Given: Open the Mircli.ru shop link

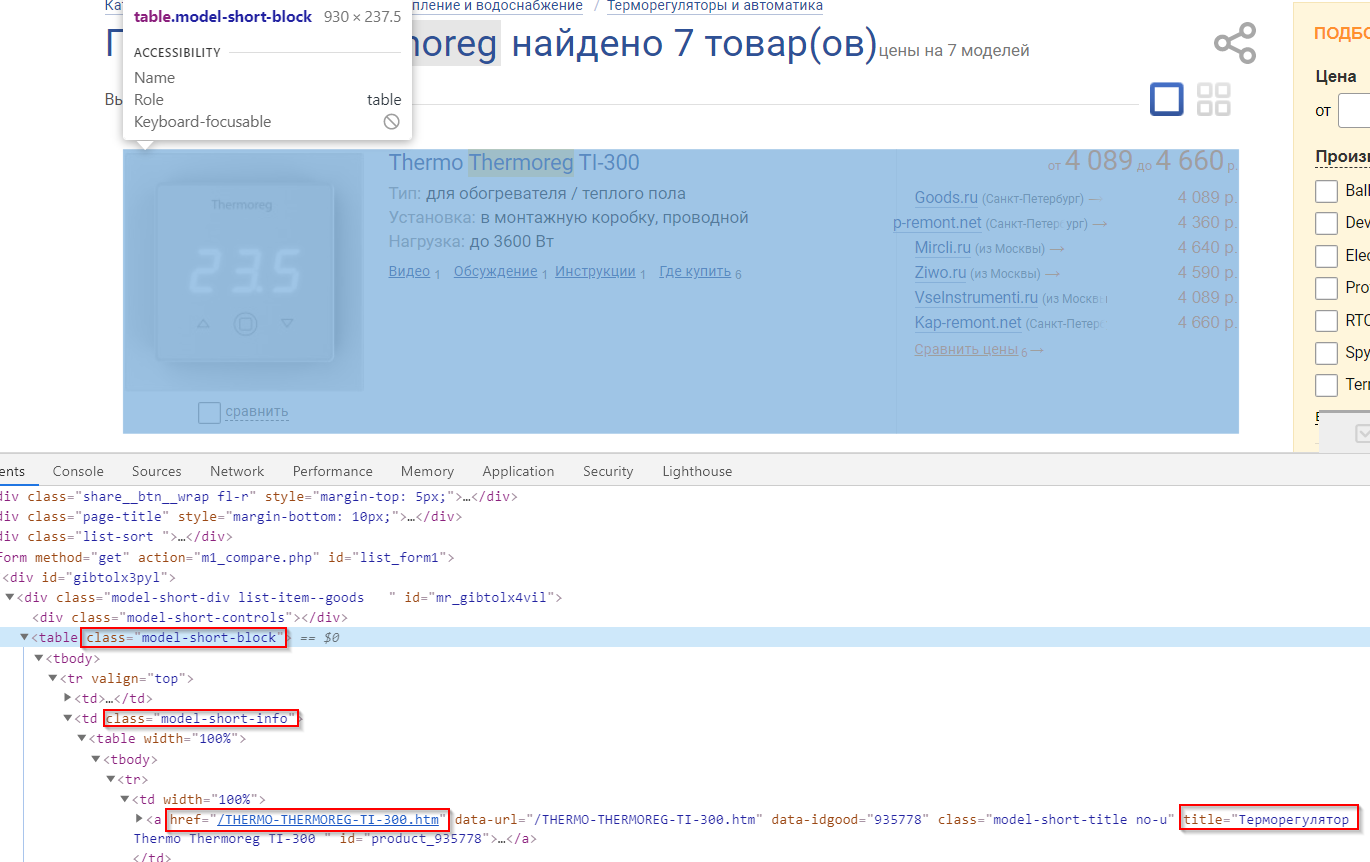Looking at the screenshot, I should tap(942, 248).
